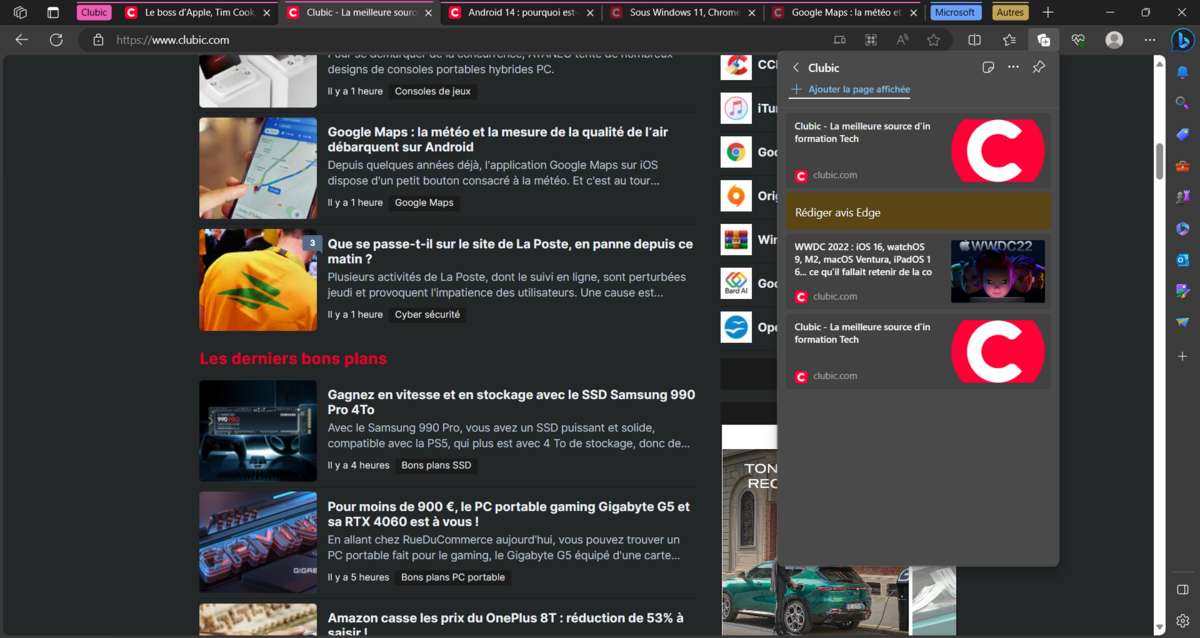This screenshot has height=638, width=1200.
Task: Click the page vertical scrollbar thumb
Action: pyautogui.click(x=1160, y=161)
